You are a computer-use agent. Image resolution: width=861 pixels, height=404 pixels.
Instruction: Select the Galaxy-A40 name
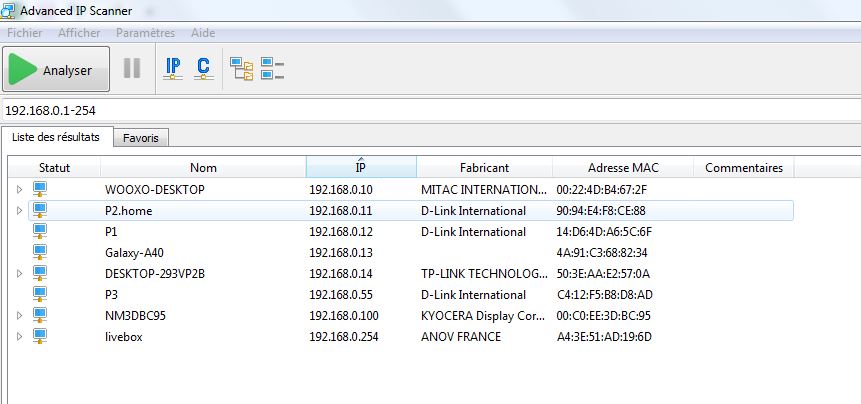pyautogui.click(x=134, y=253)
